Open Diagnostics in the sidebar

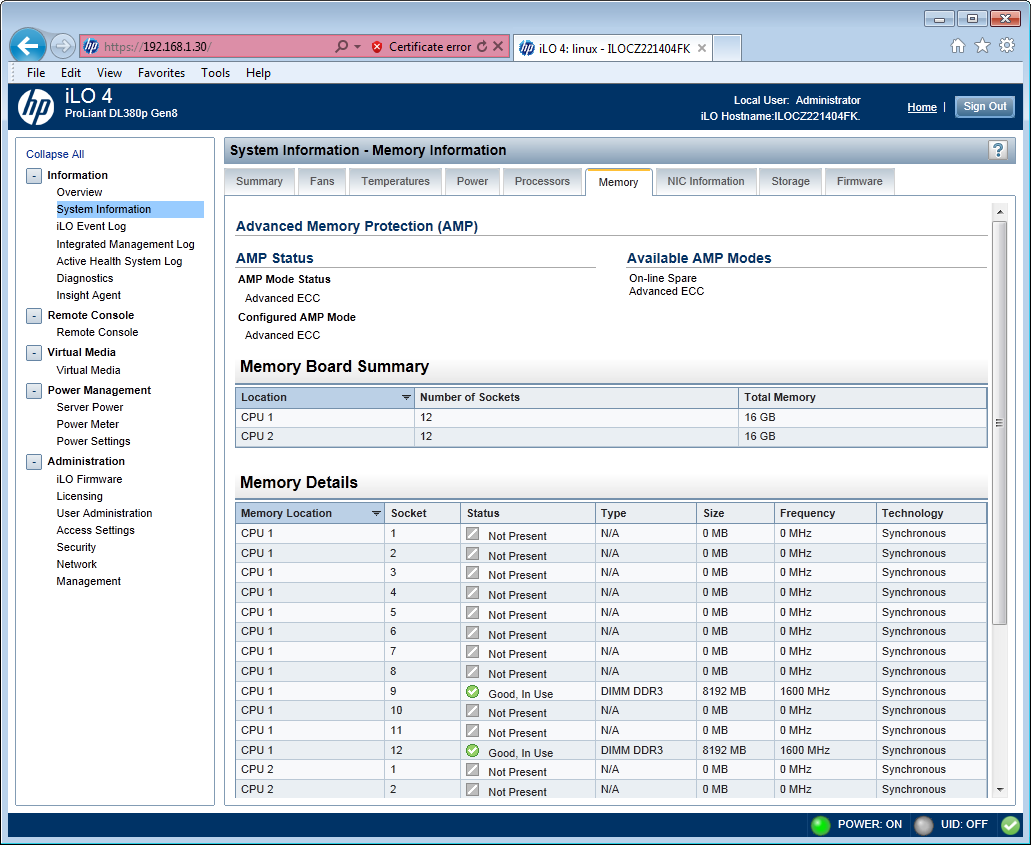pos(85,278)
